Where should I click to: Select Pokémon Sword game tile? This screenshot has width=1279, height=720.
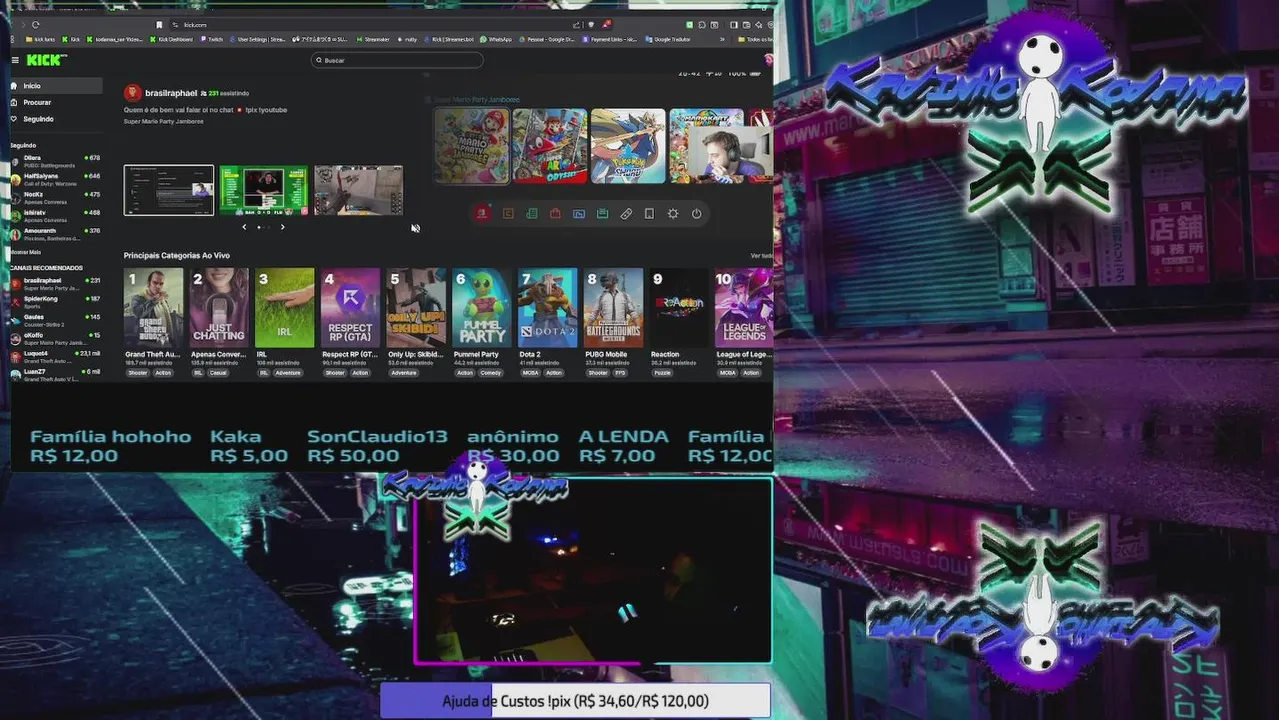point(628,146)
